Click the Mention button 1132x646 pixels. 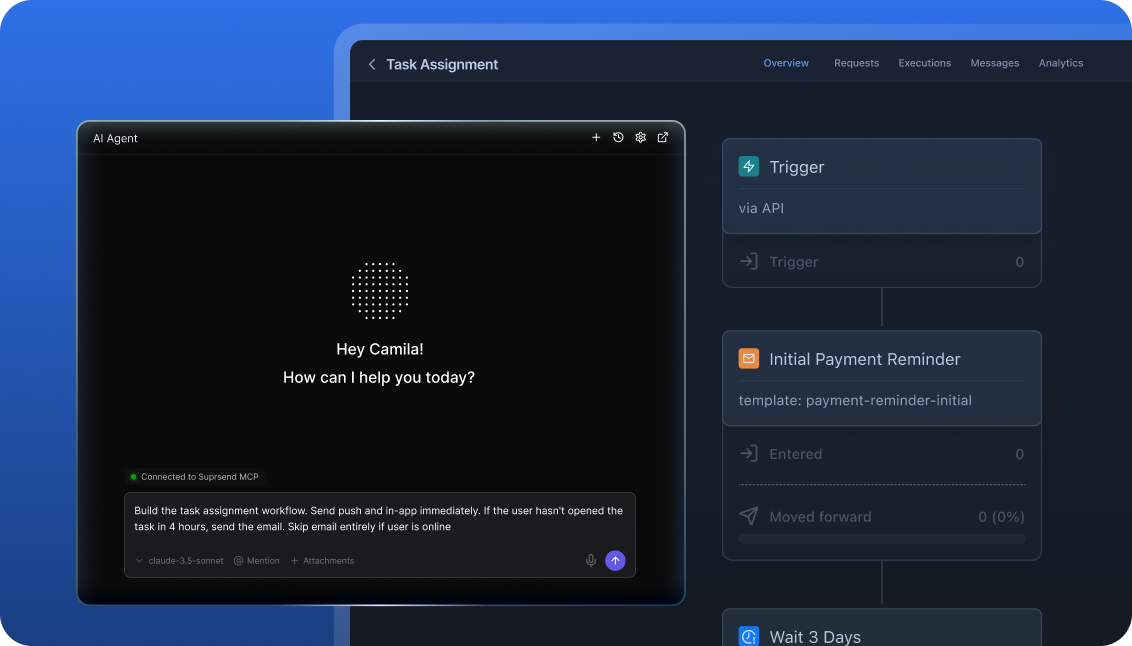[257, 561]
